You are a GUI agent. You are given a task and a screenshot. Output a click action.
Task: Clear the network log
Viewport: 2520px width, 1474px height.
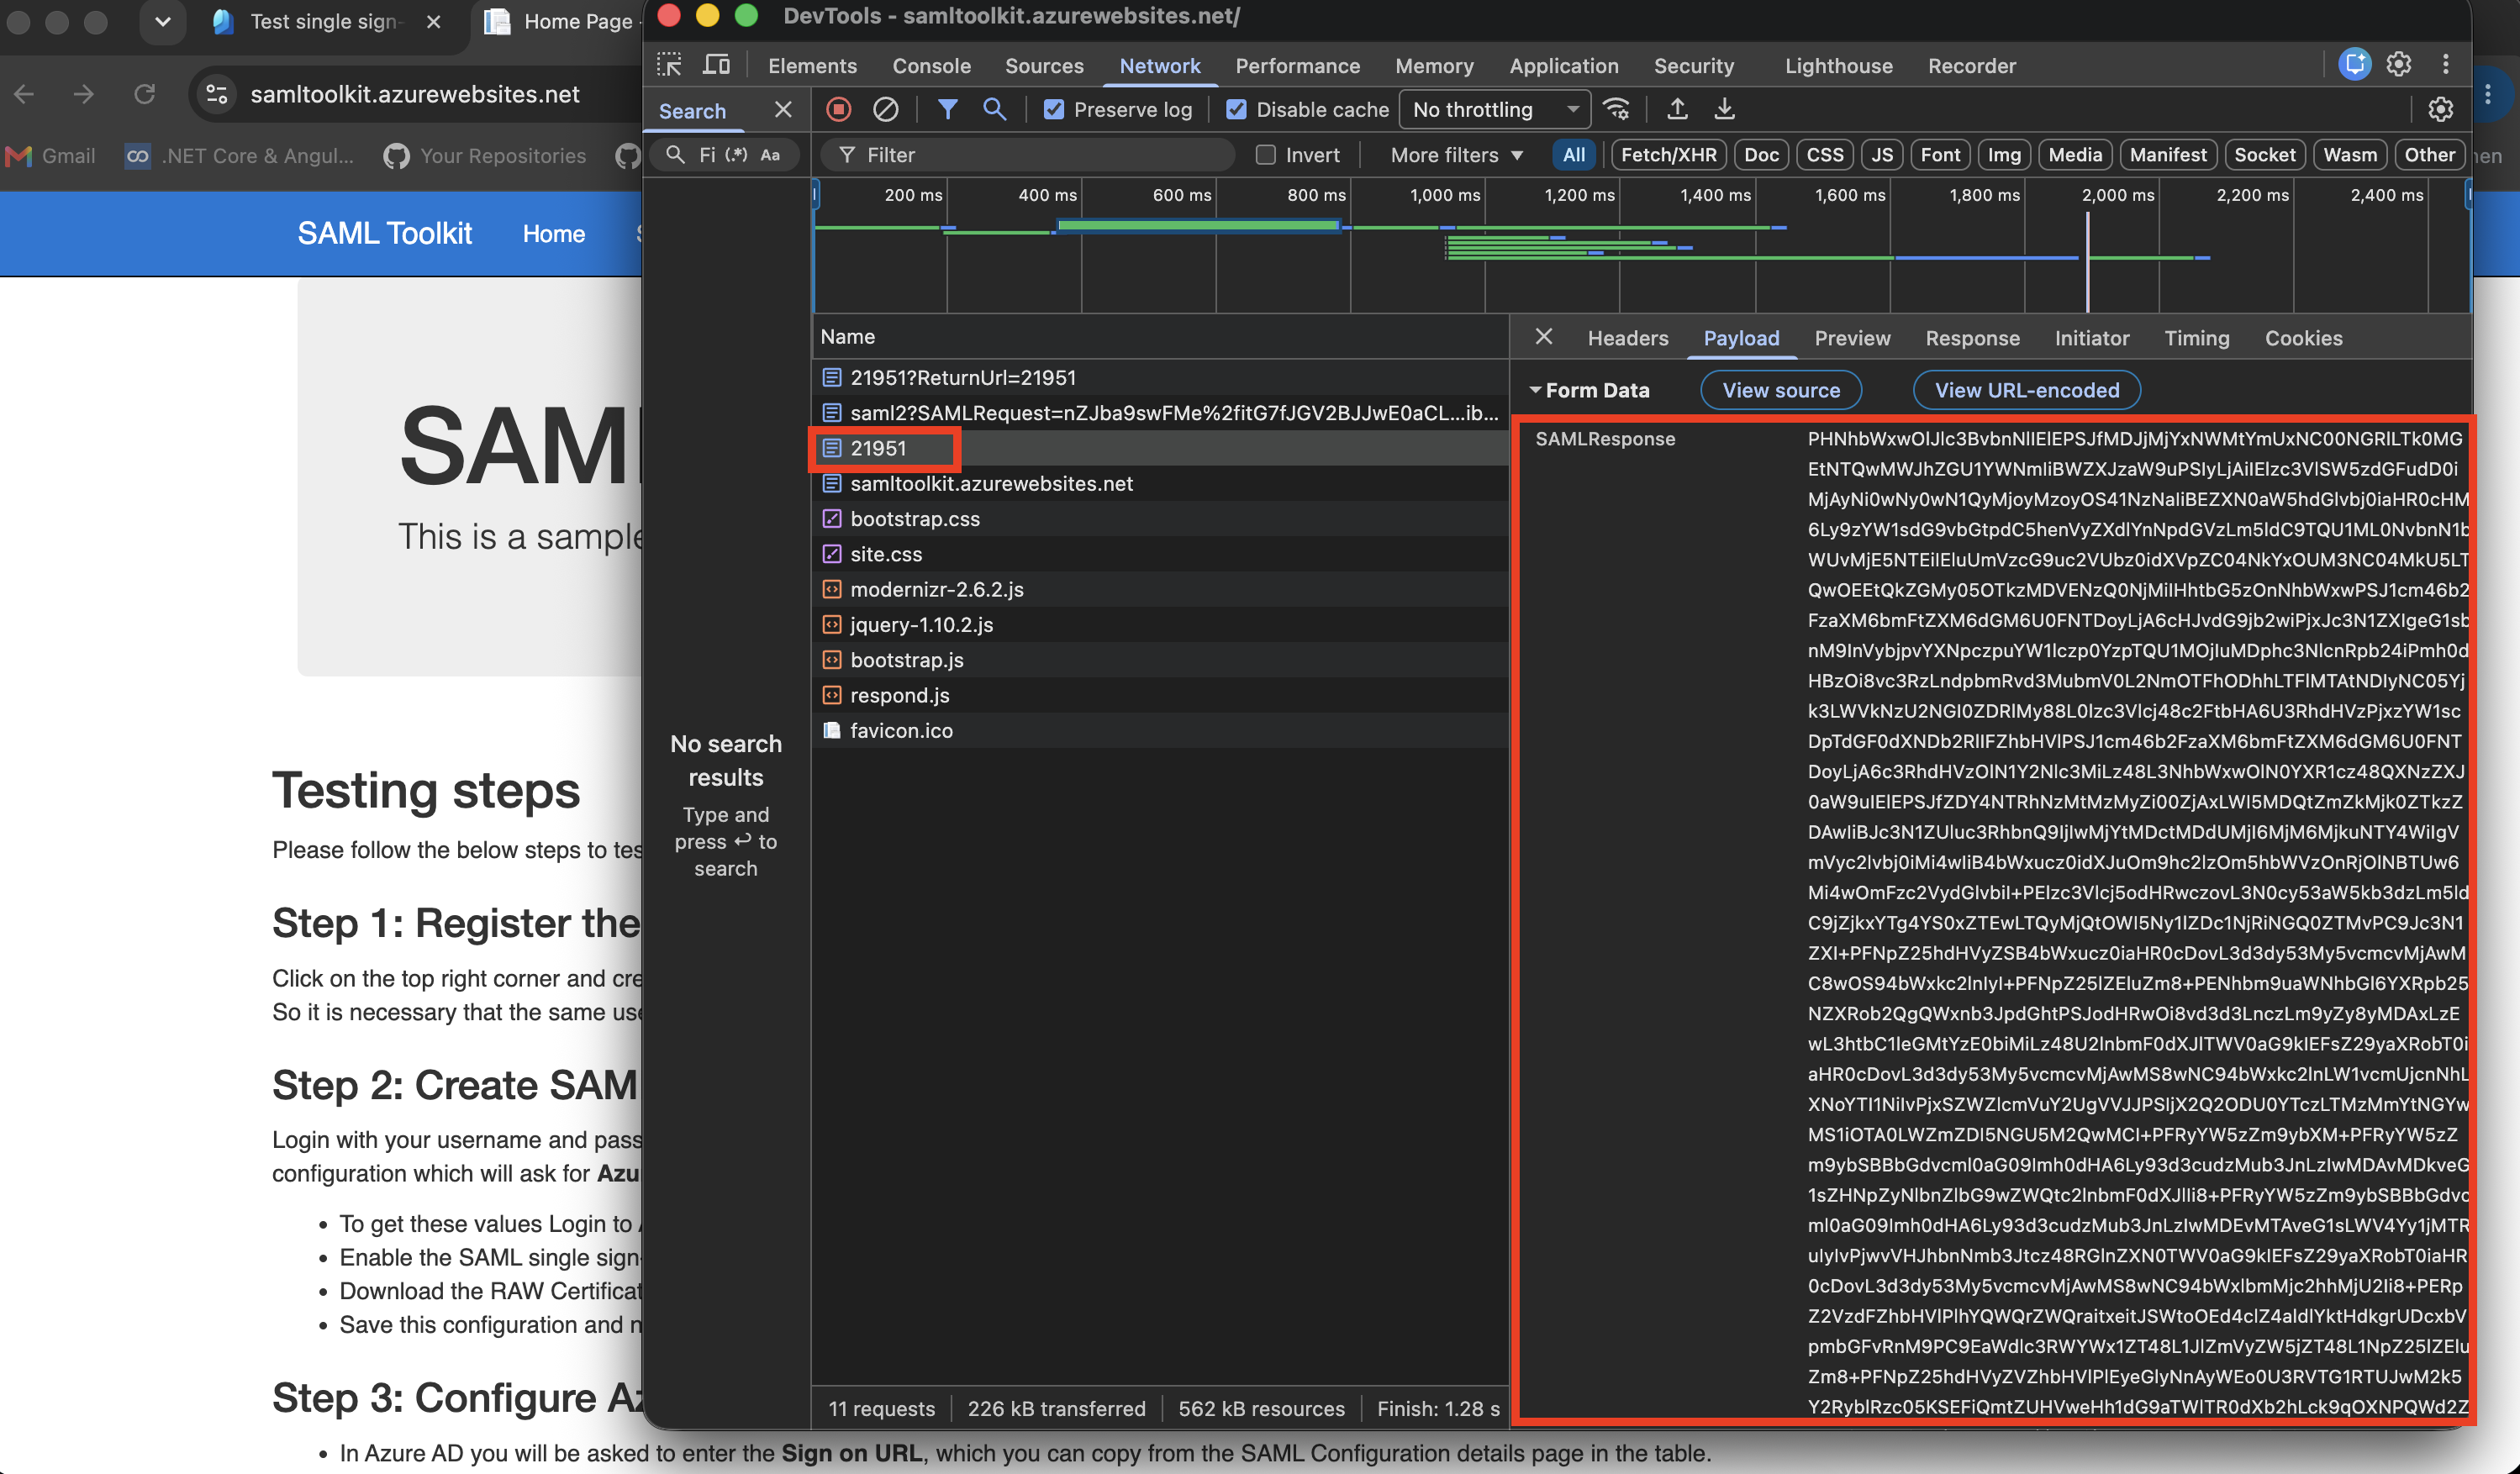(x=886, y=109)
